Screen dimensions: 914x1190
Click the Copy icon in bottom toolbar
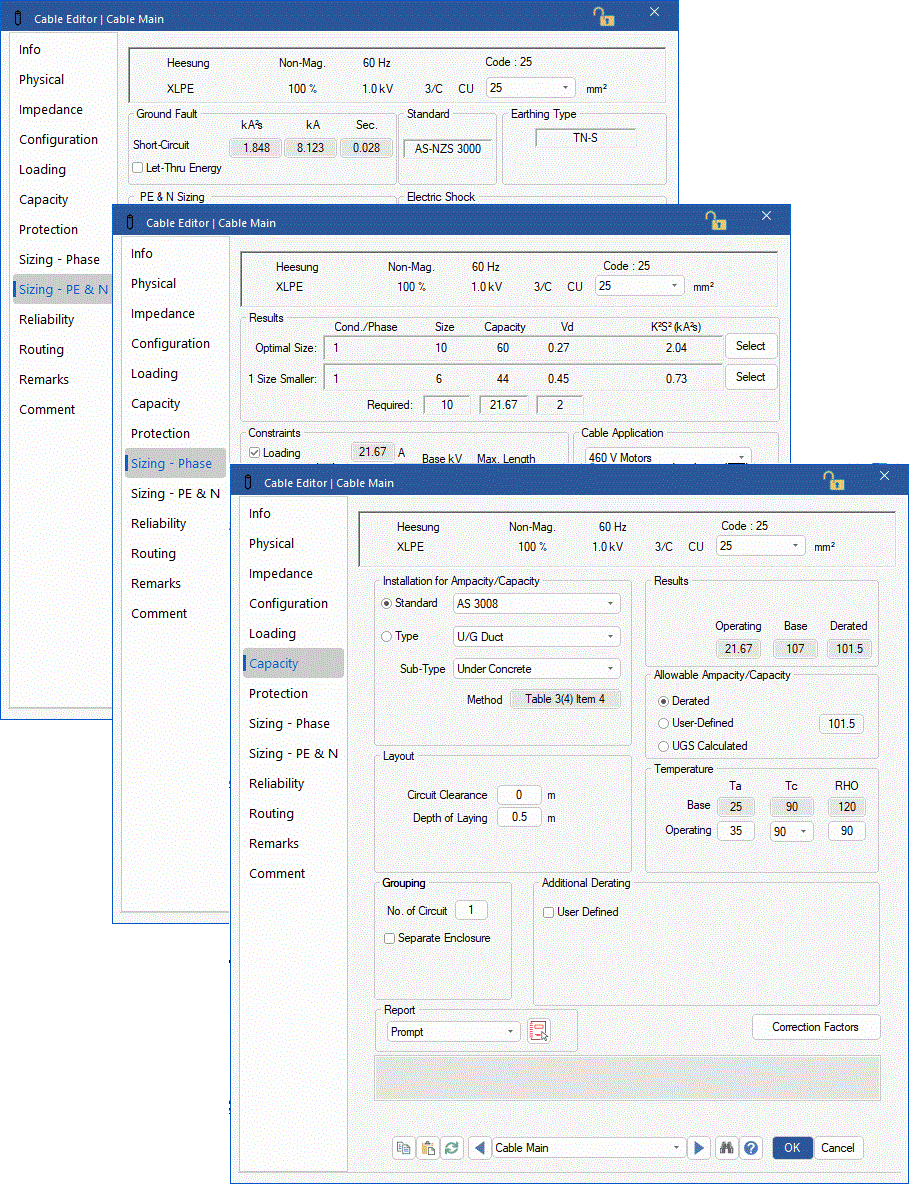(x=404, y=1148)
